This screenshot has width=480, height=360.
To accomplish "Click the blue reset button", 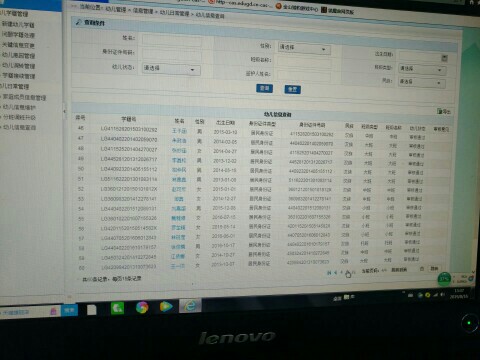I will (x=292, y=89).
